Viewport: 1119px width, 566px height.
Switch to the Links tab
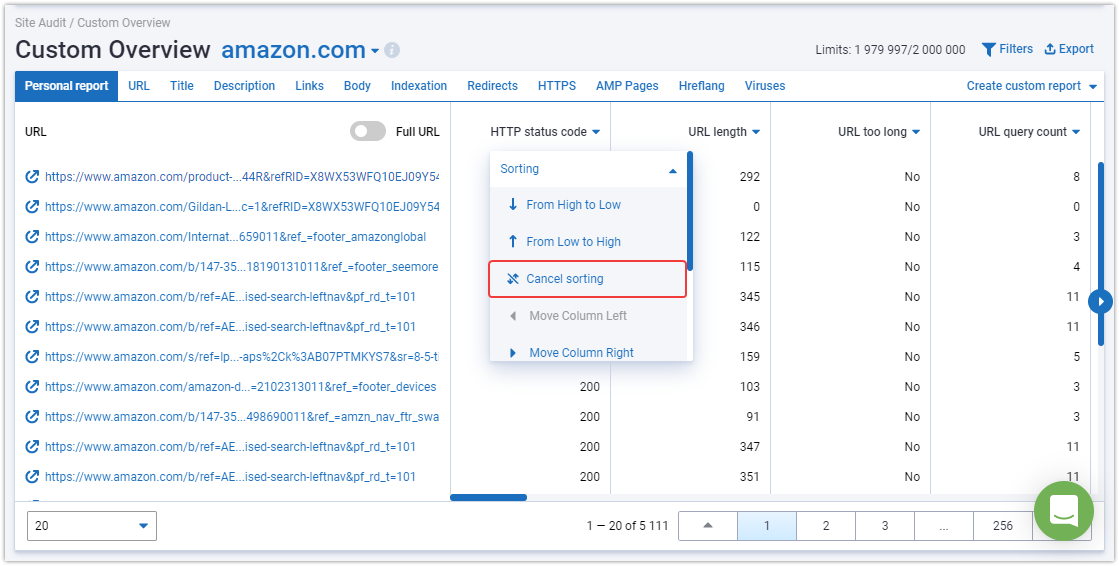pyautogui.click(x=310, y=86)
